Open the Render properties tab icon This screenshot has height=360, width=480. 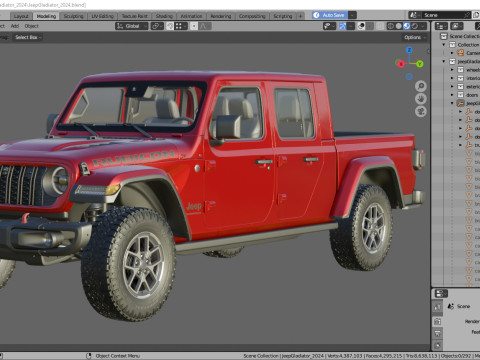click(x=437, y=321)
